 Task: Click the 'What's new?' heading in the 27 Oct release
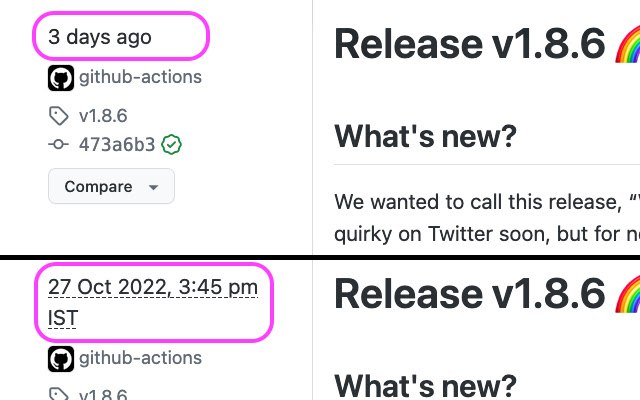click(425, 385)
